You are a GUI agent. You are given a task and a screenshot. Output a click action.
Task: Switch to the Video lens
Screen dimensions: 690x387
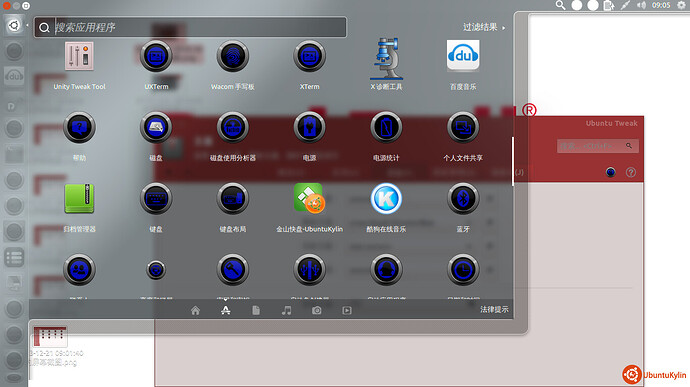(x=347, y=310)
